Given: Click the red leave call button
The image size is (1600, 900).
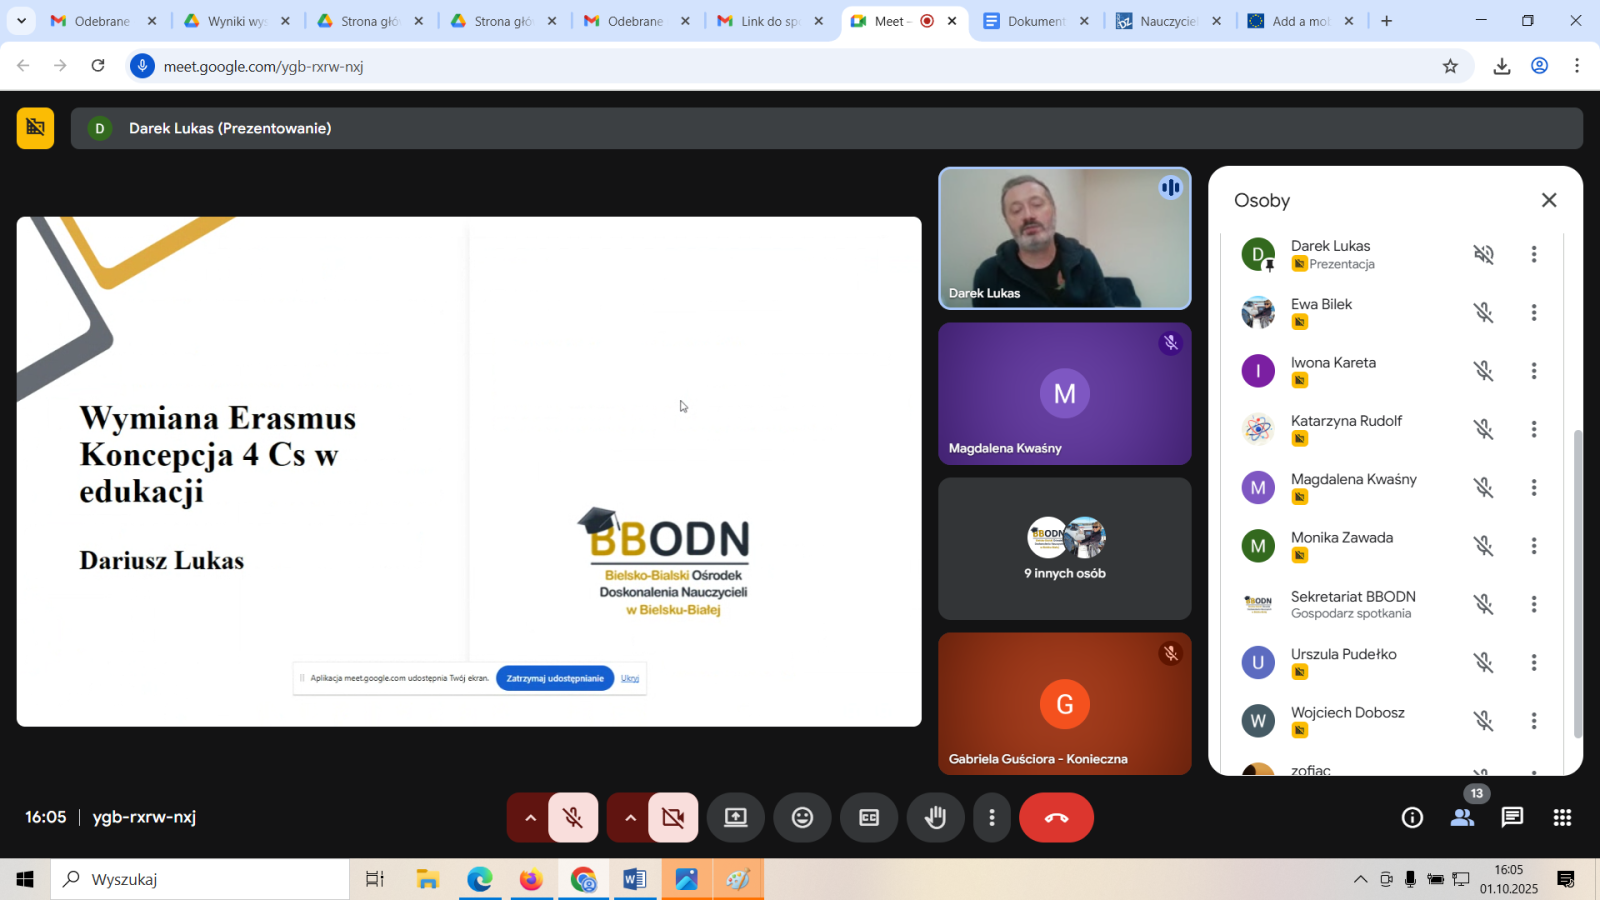Looking at the screenshot, I should point(1056,818).
